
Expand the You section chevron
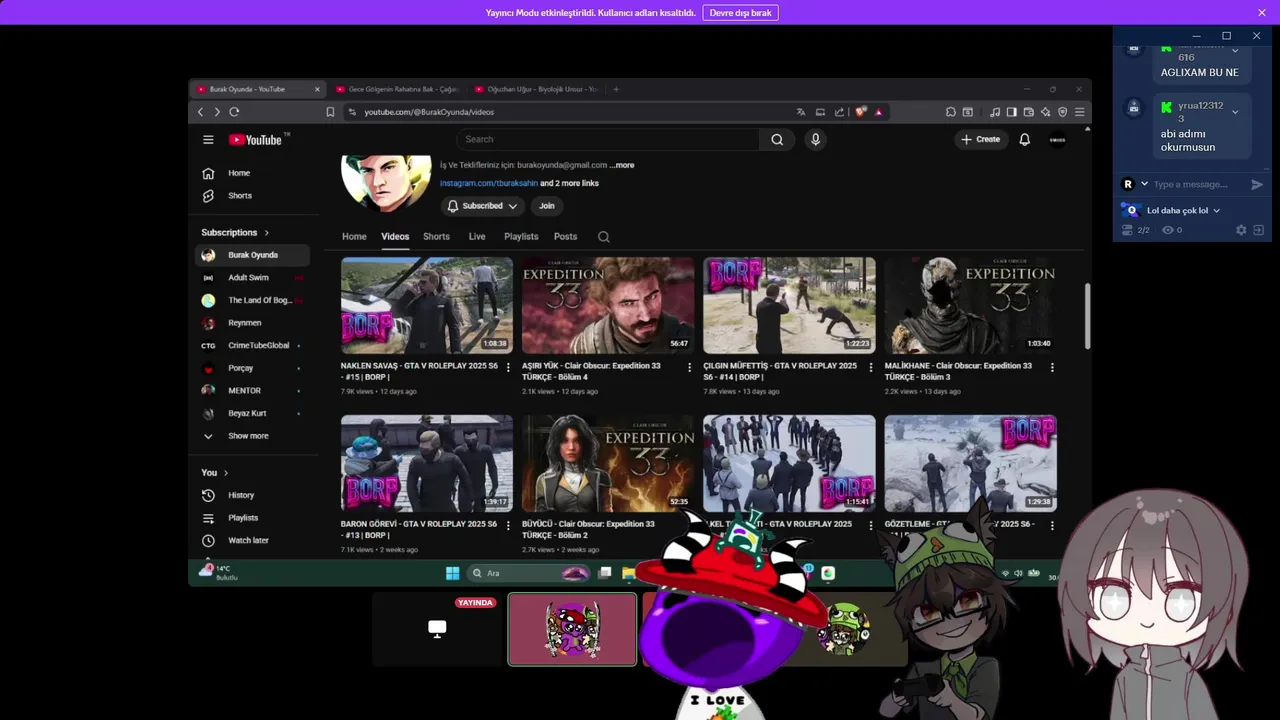coord(225,473)
